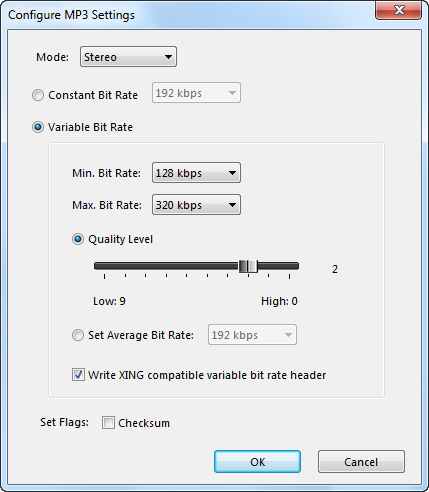Open the Set Average Bit Rate kbps dropdown
Image resolution: width=429 pixels, height=492 pixels.
point(252,335)
